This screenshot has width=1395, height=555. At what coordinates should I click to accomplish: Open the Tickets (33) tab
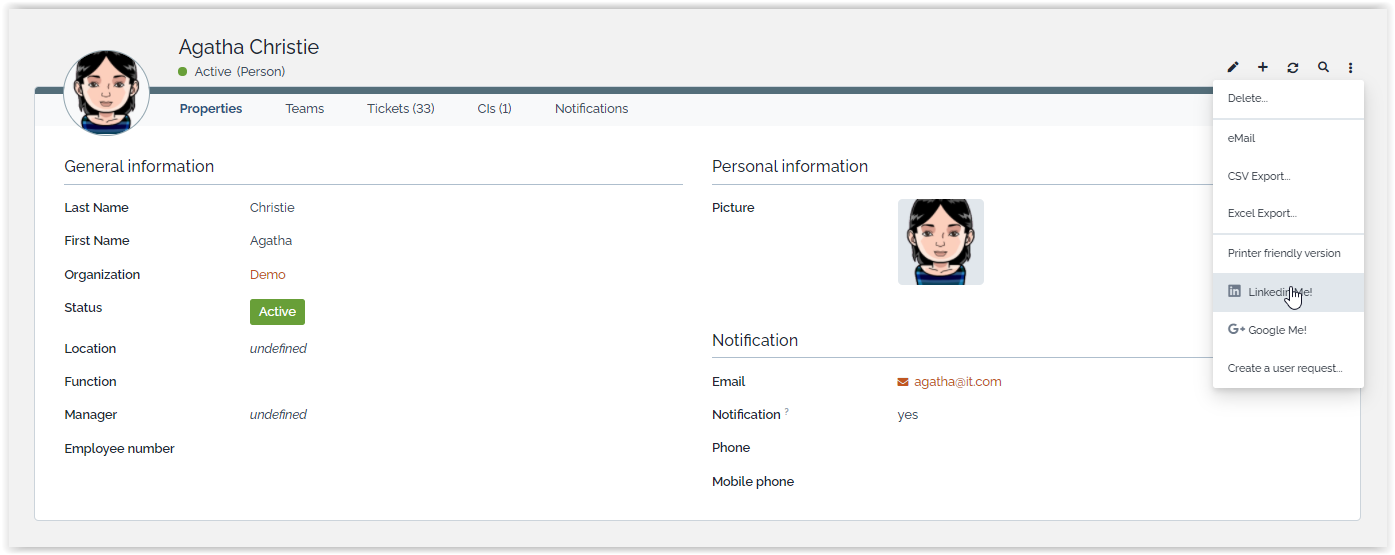400,109
